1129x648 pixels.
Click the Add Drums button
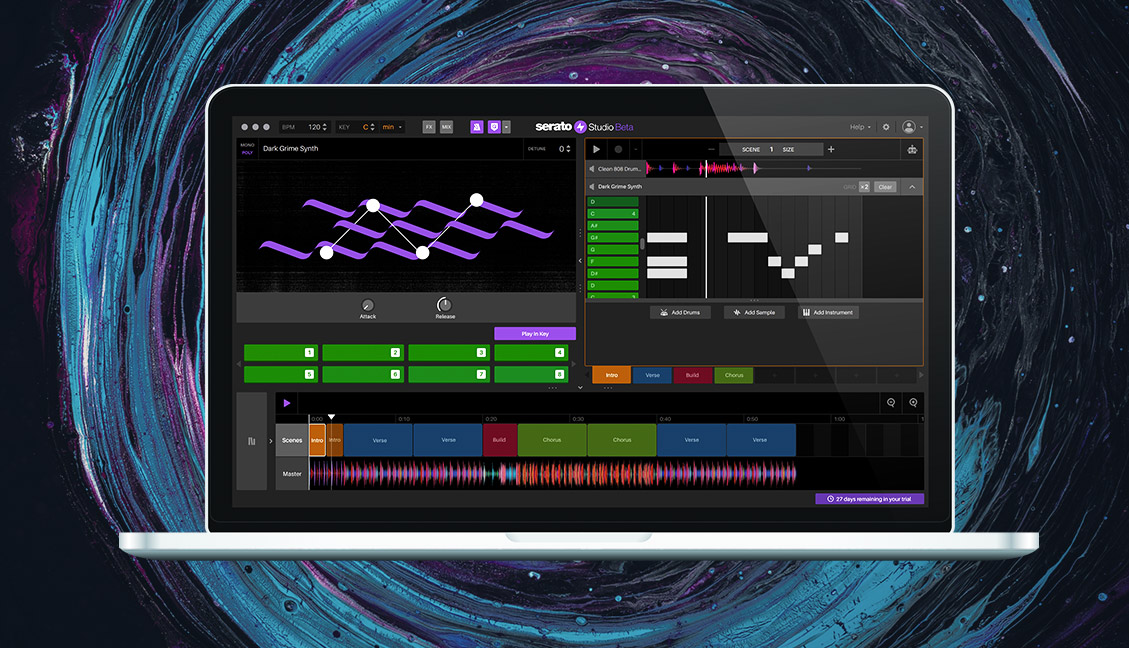pos(680,312)
